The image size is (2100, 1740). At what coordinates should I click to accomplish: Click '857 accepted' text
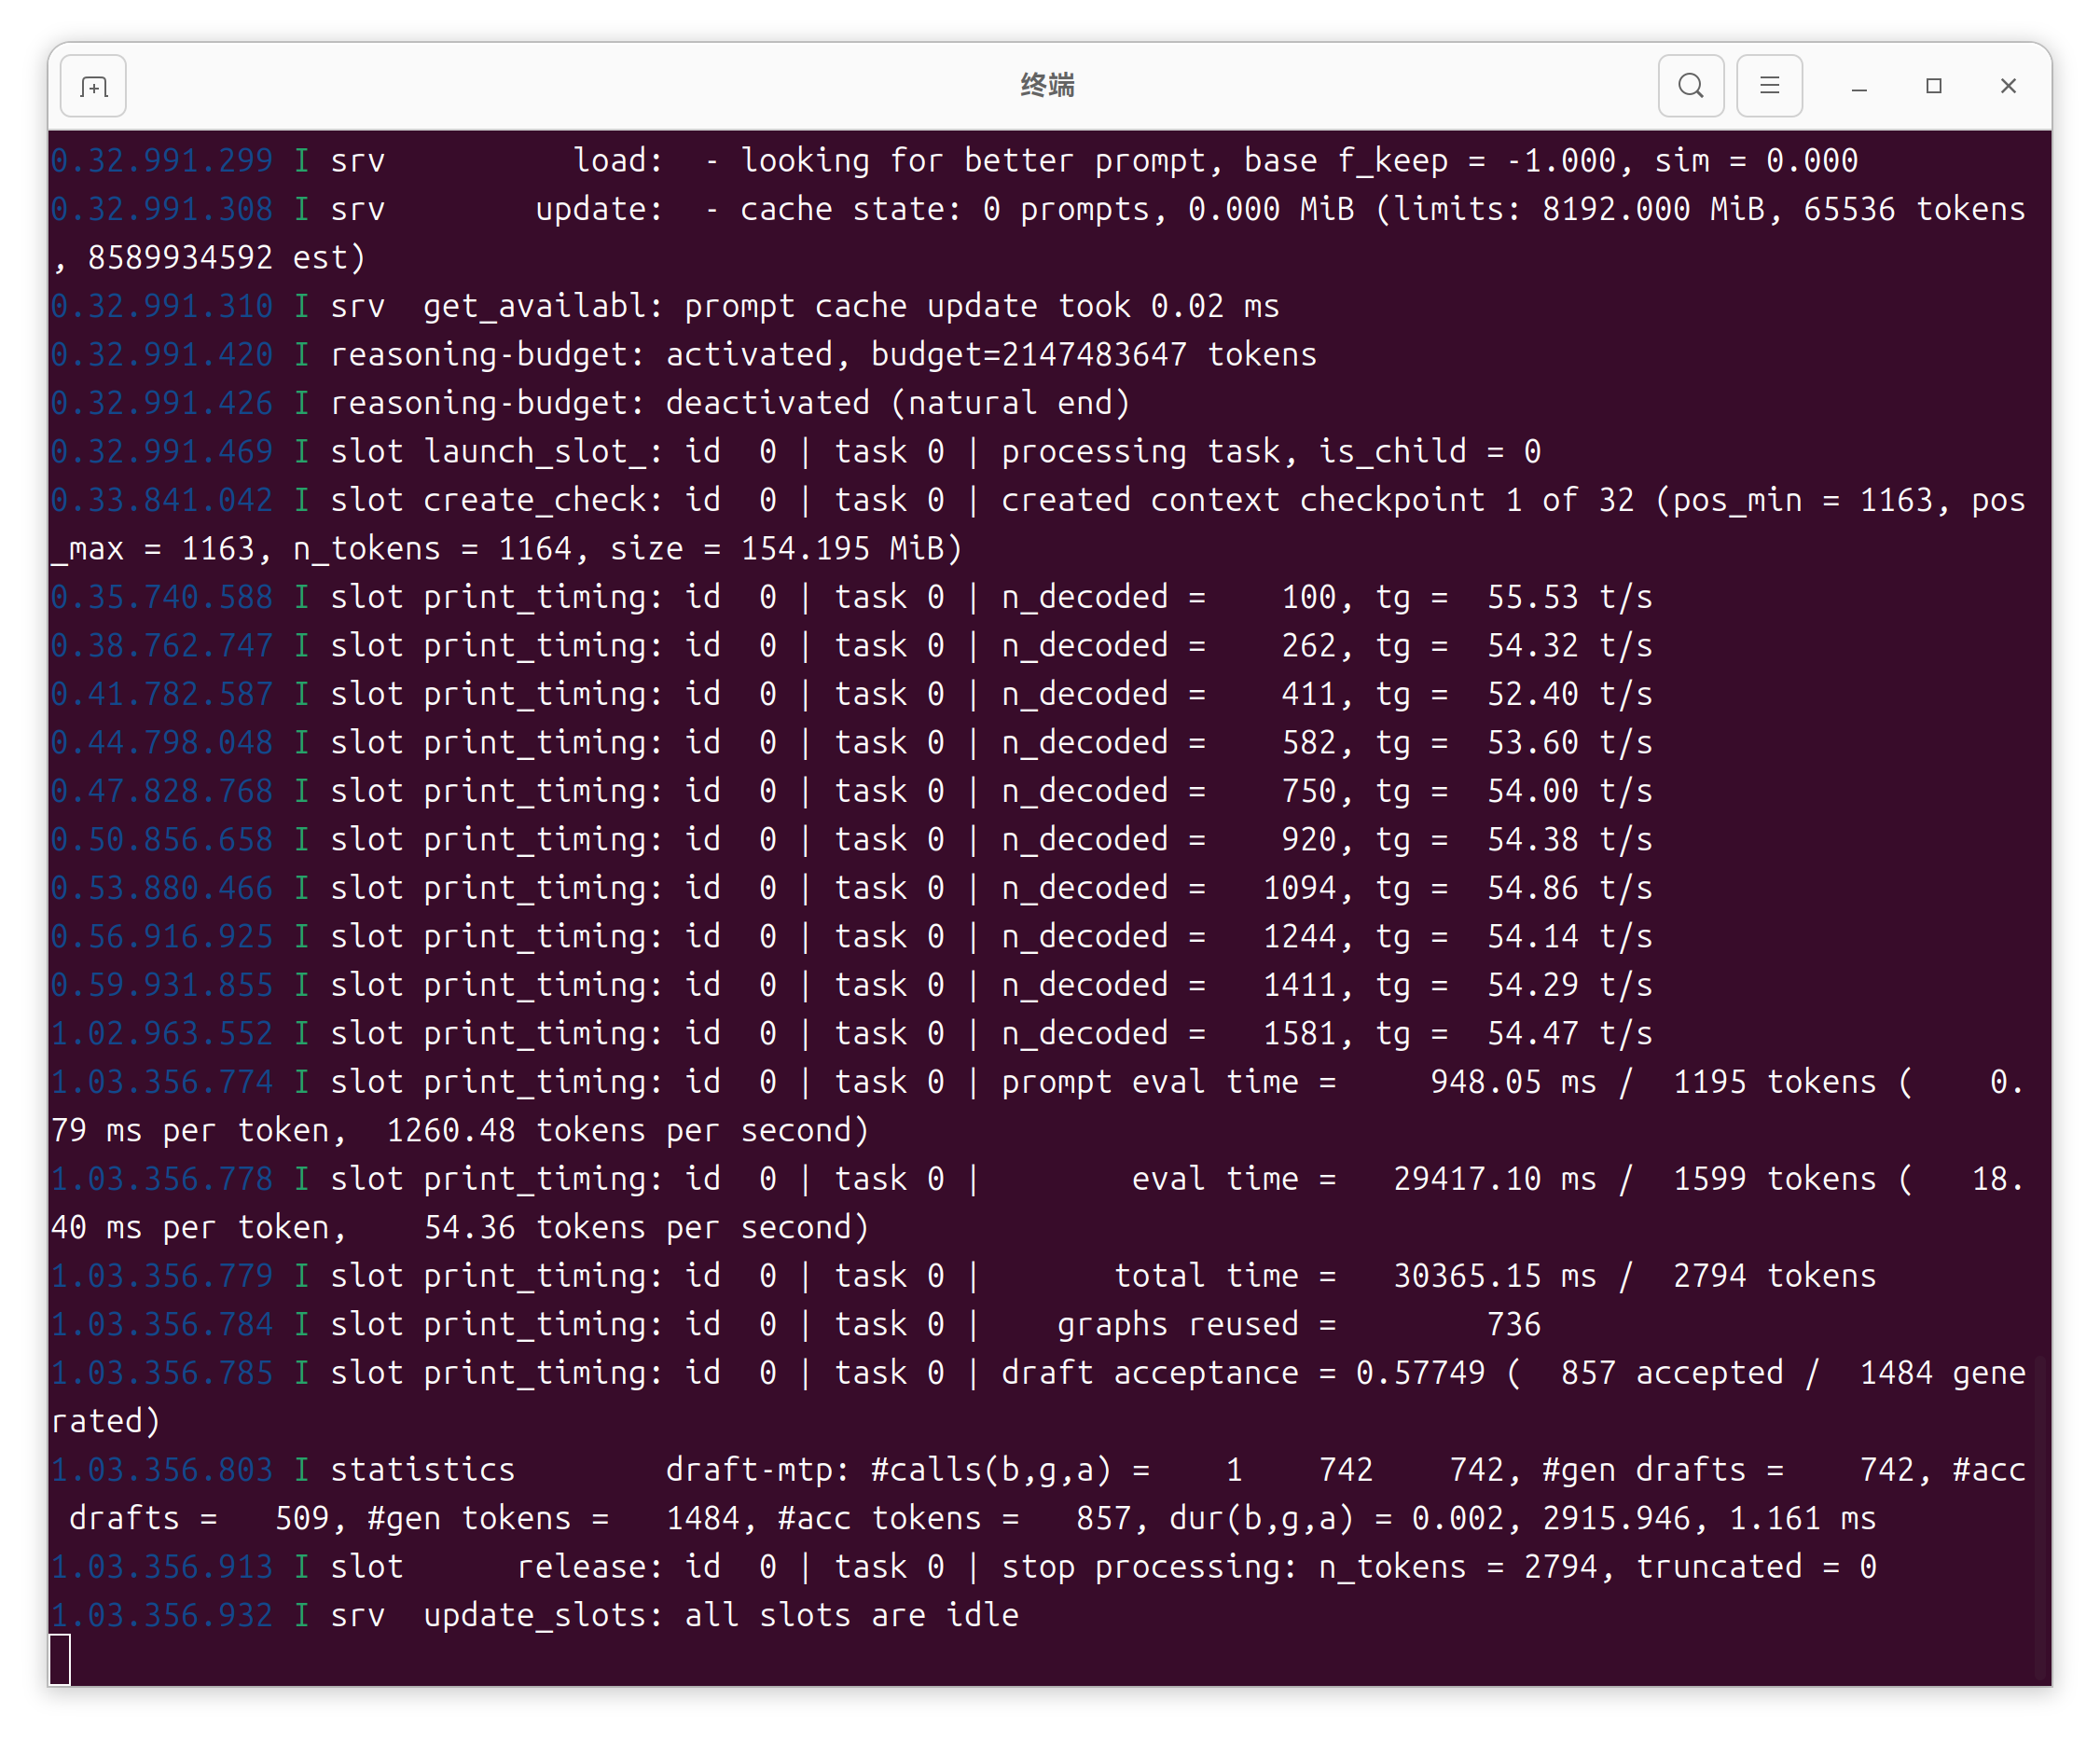(1672, 1374)
